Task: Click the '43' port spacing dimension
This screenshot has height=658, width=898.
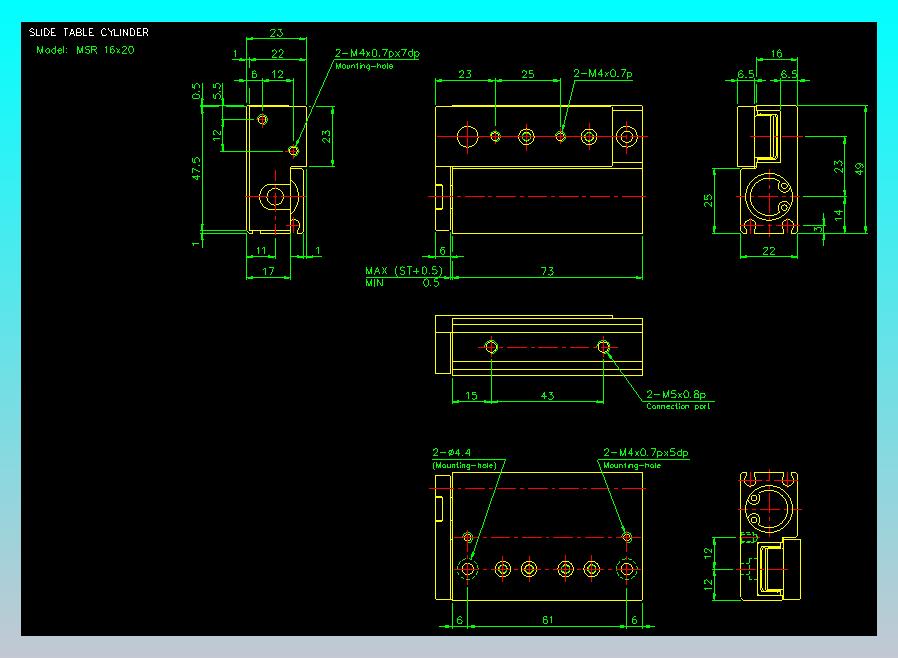Action: (x=548, y=396)
